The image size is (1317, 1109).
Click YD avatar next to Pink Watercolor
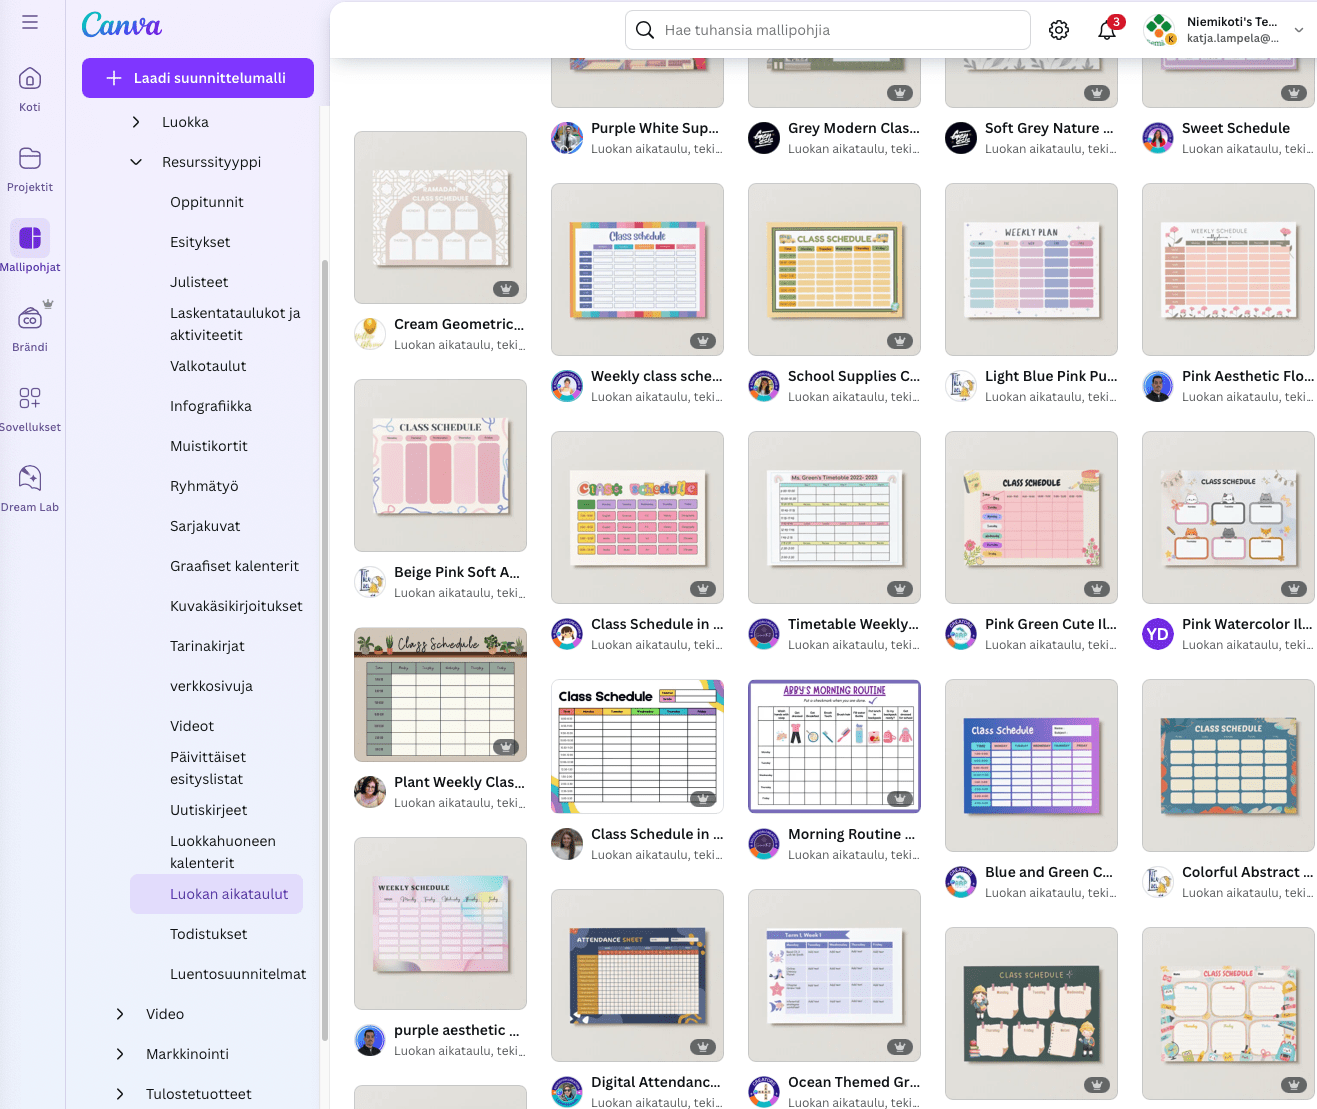click(1158, 634)
